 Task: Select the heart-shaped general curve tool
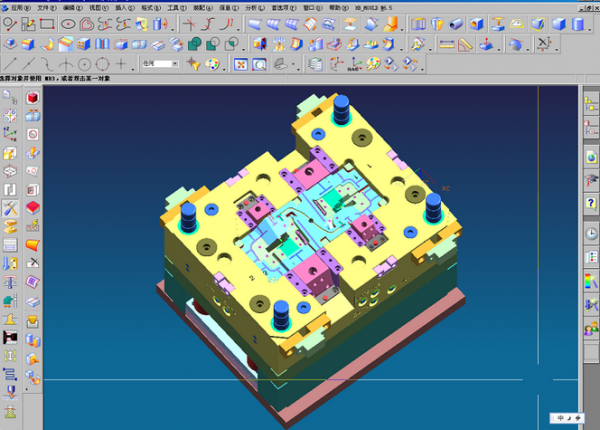[87, 24]
